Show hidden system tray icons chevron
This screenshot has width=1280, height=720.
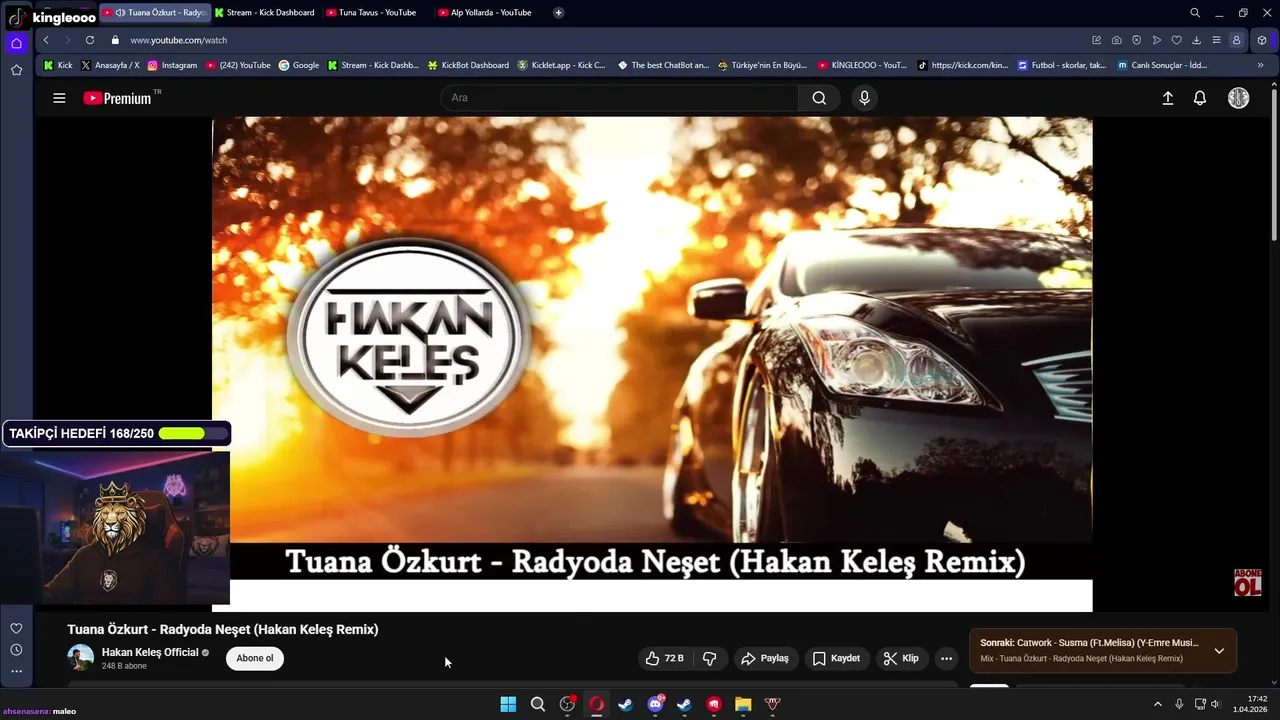click(1158, 704)
